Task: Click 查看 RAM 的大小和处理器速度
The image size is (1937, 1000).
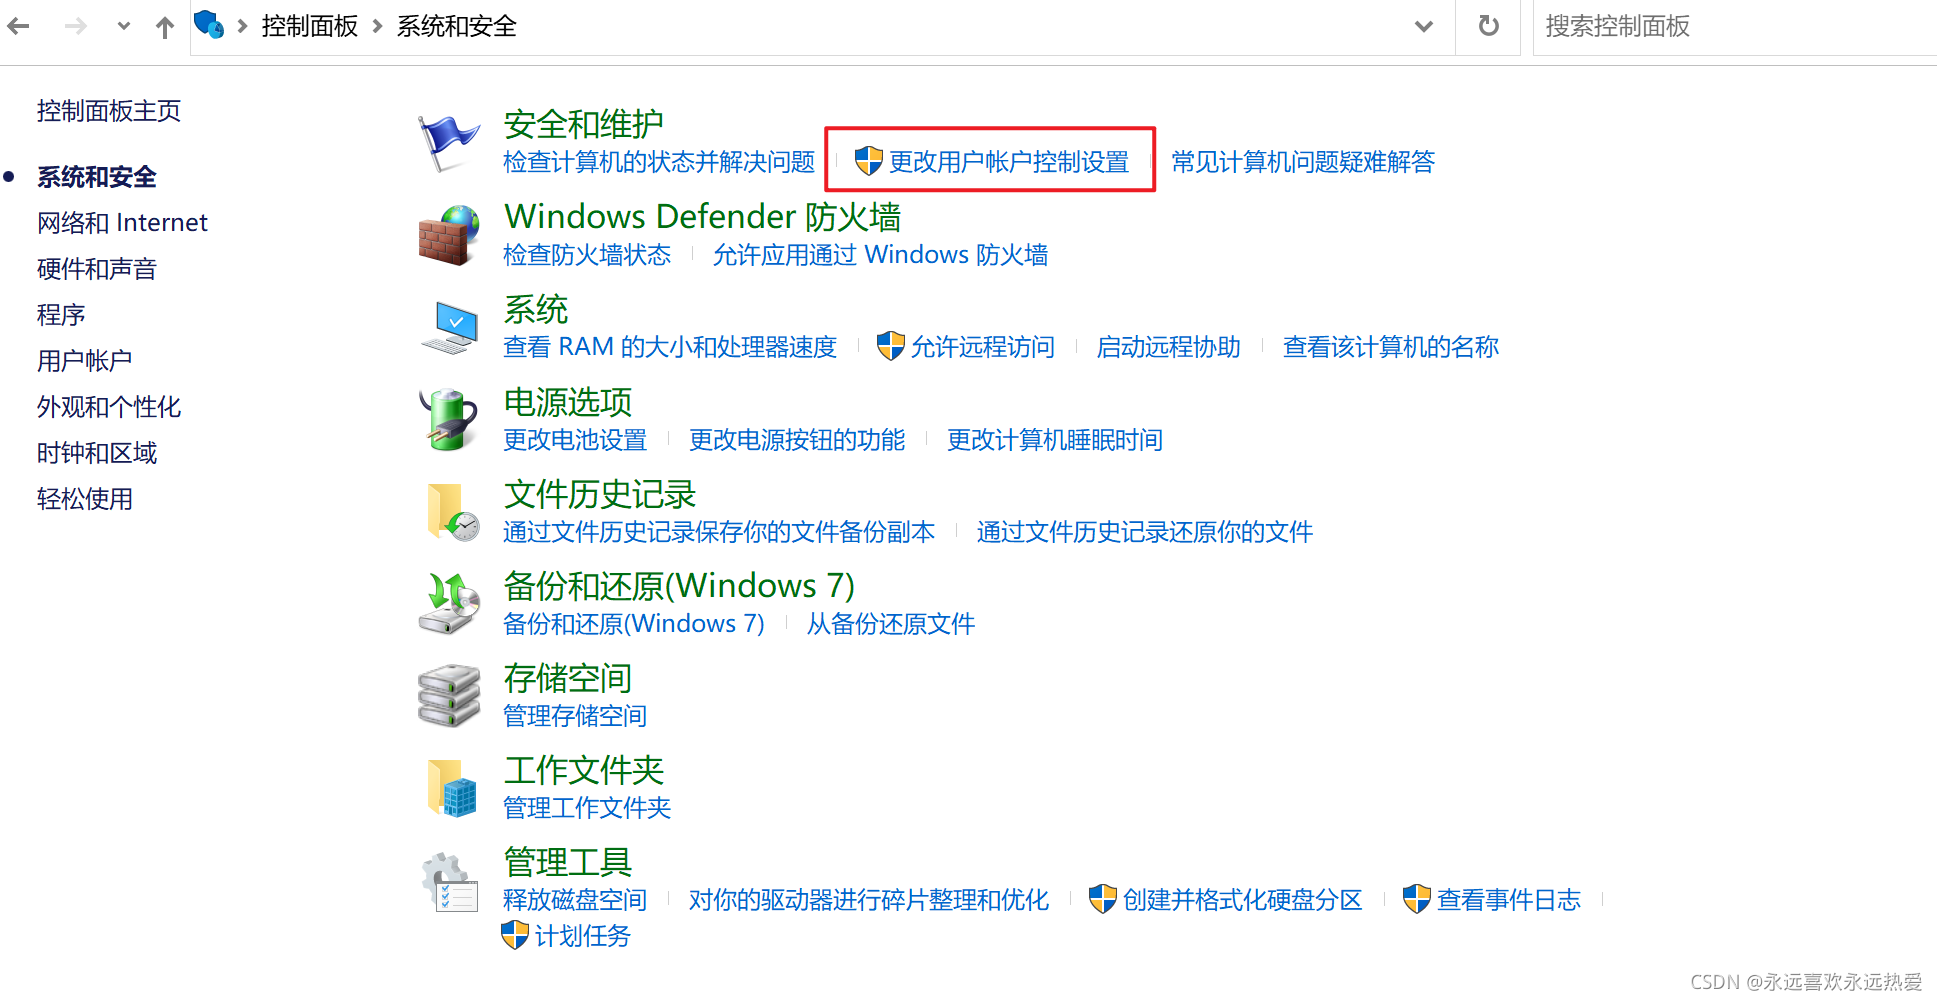Action: click(x=670, y=347)
